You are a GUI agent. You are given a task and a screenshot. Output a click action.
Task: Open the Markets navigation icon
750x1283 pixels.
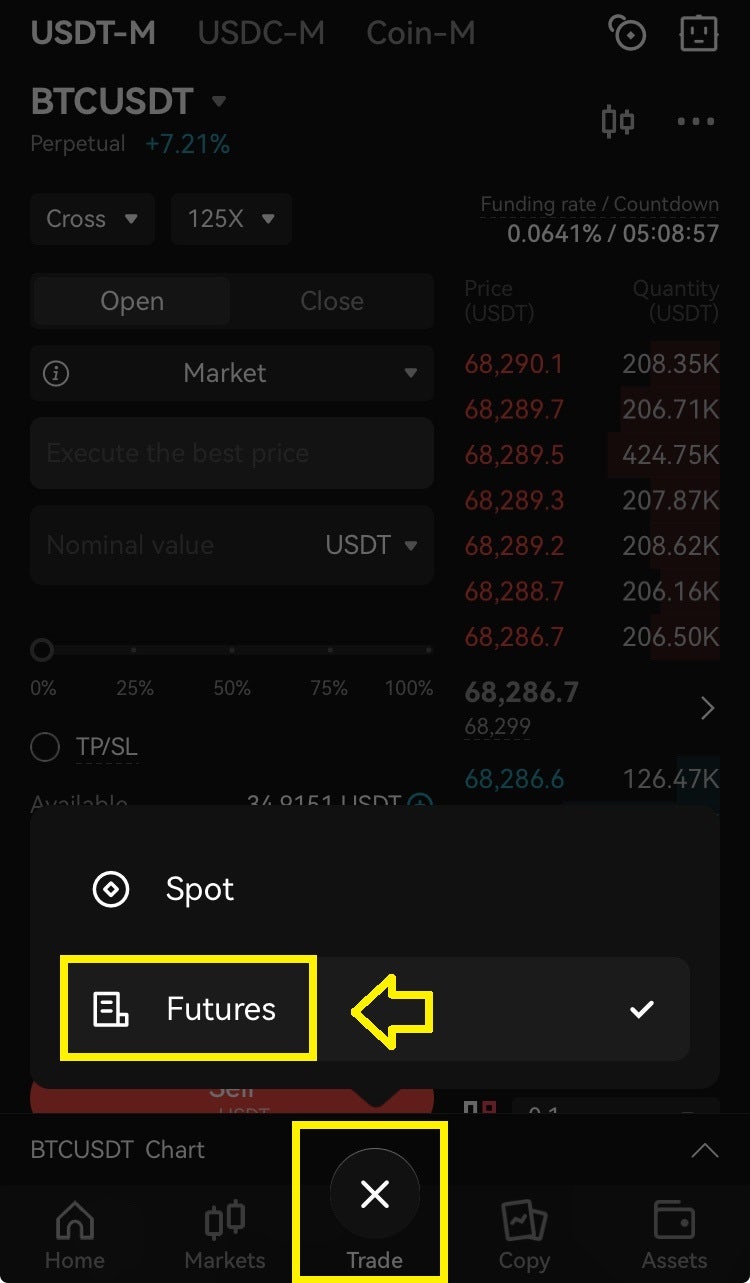225,1236
